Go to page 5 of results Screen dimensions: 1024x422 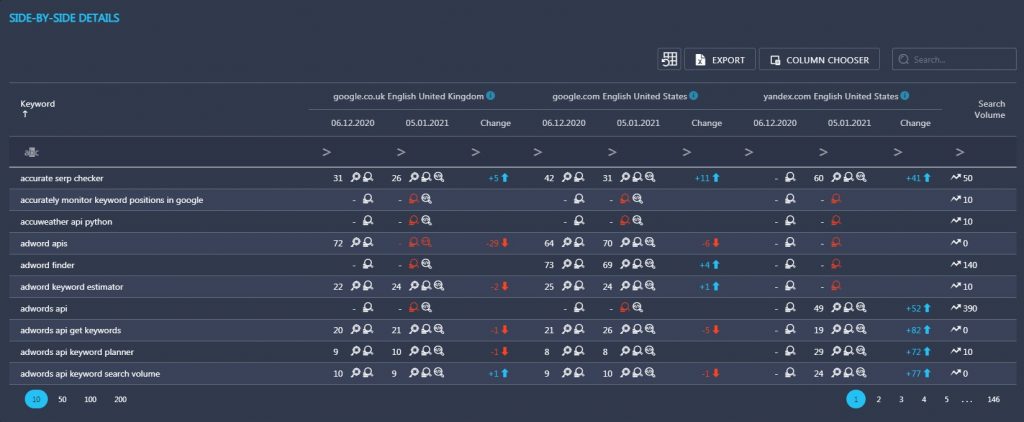[946, 399]
